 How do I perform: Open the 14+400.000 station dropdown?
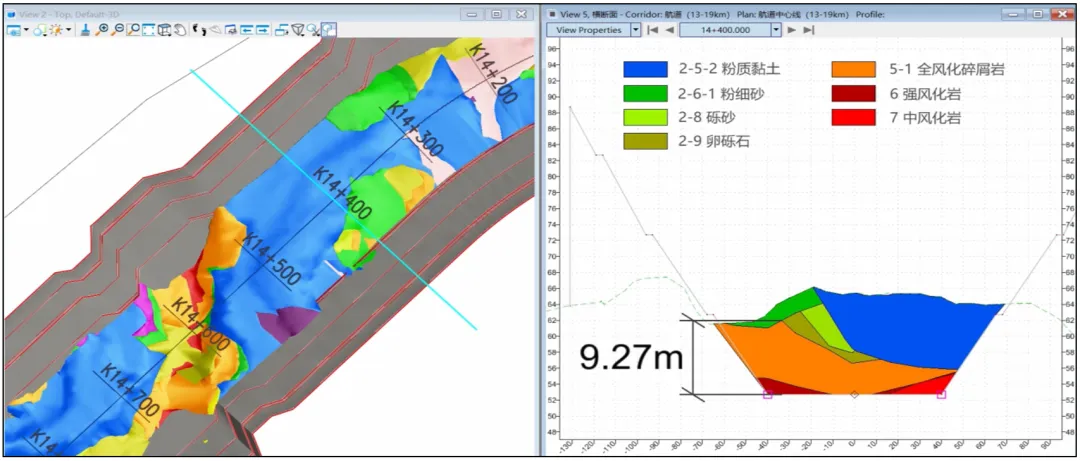777,30
